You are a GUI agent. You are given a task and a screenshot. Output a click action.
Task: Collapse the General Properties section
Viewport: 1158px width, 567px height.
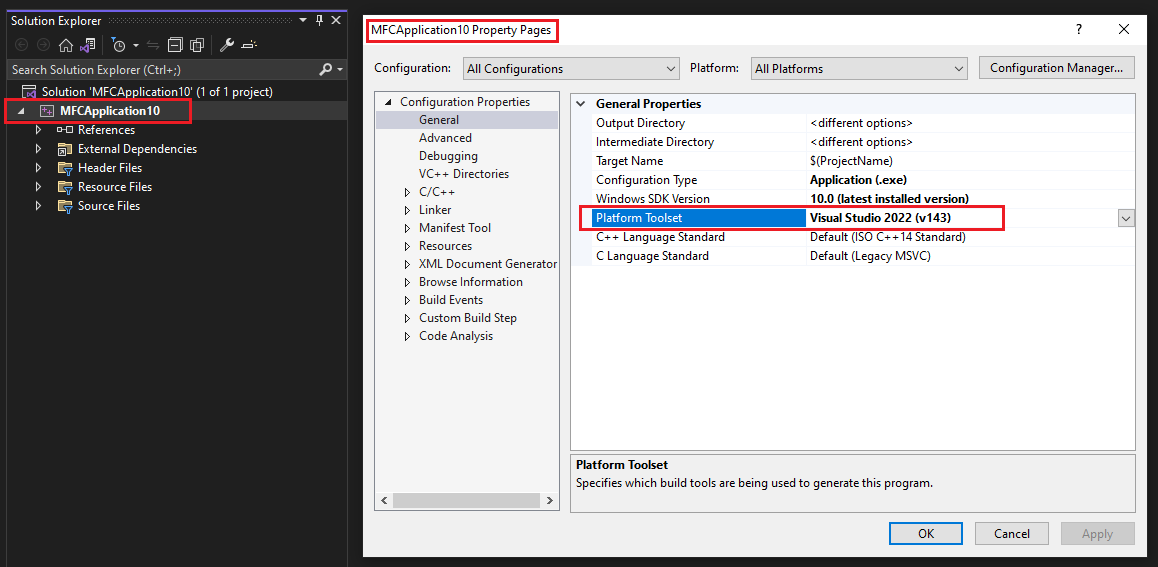(x=580, y=104)
